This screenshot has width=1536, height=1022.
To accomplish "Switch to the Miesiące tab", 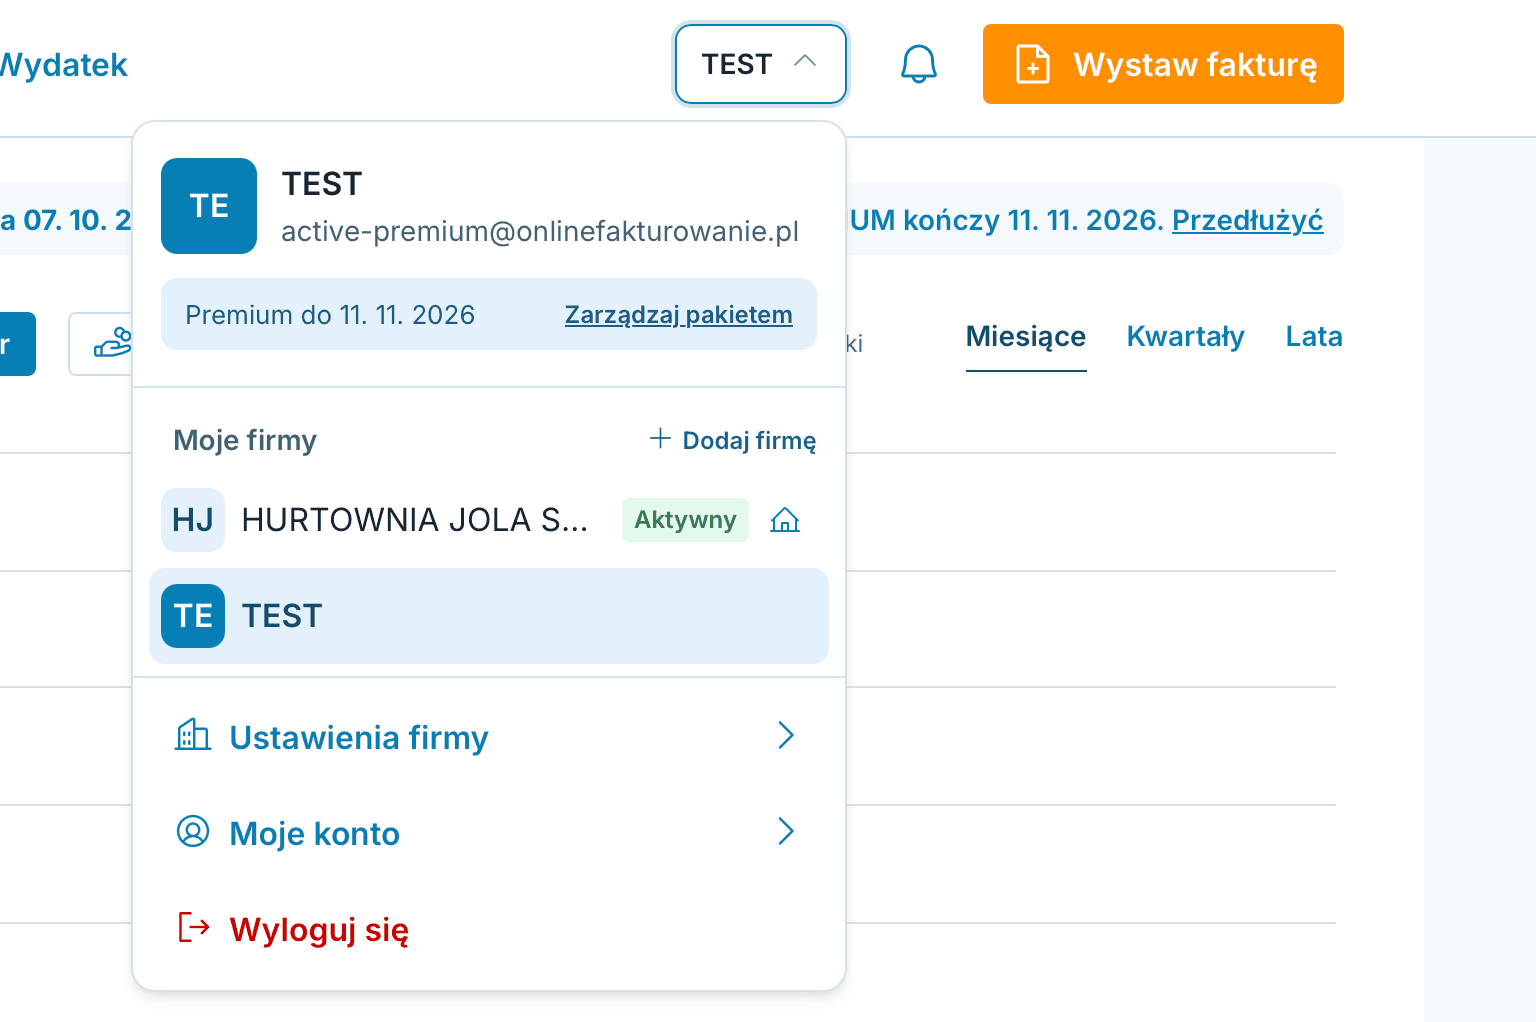I will pyautogui.click(x=1026, y=337).
